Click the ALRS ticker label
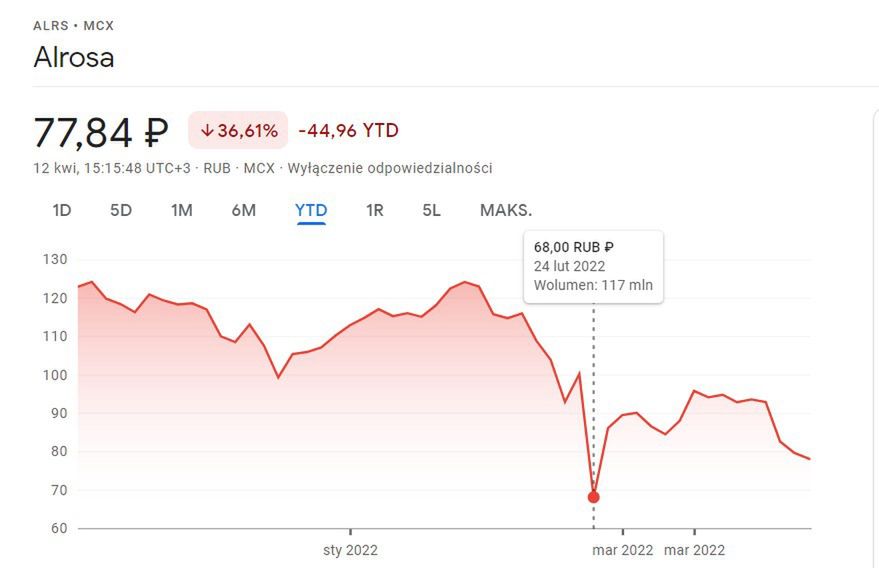879x568 pixels. click(51, 25)
